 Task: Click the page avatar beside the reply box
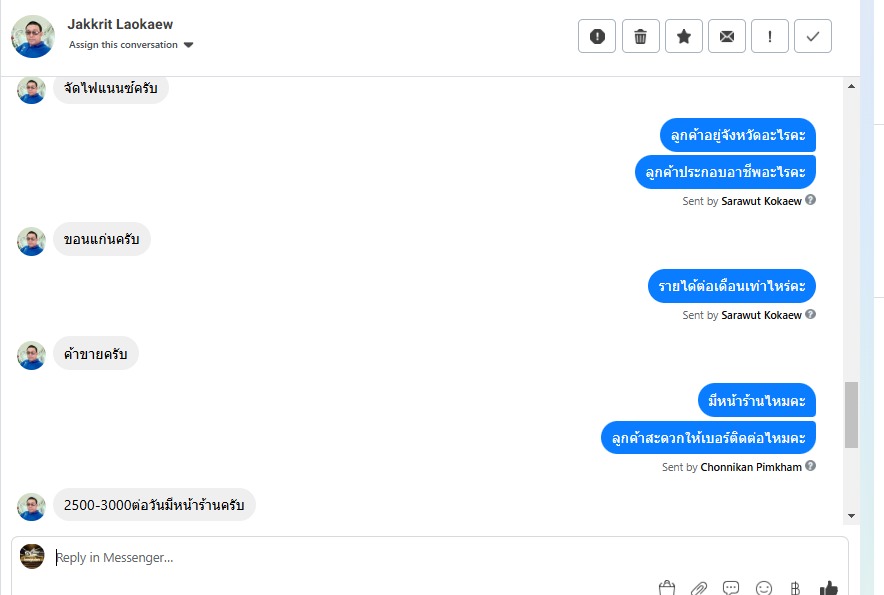click(x=32, y=556)
